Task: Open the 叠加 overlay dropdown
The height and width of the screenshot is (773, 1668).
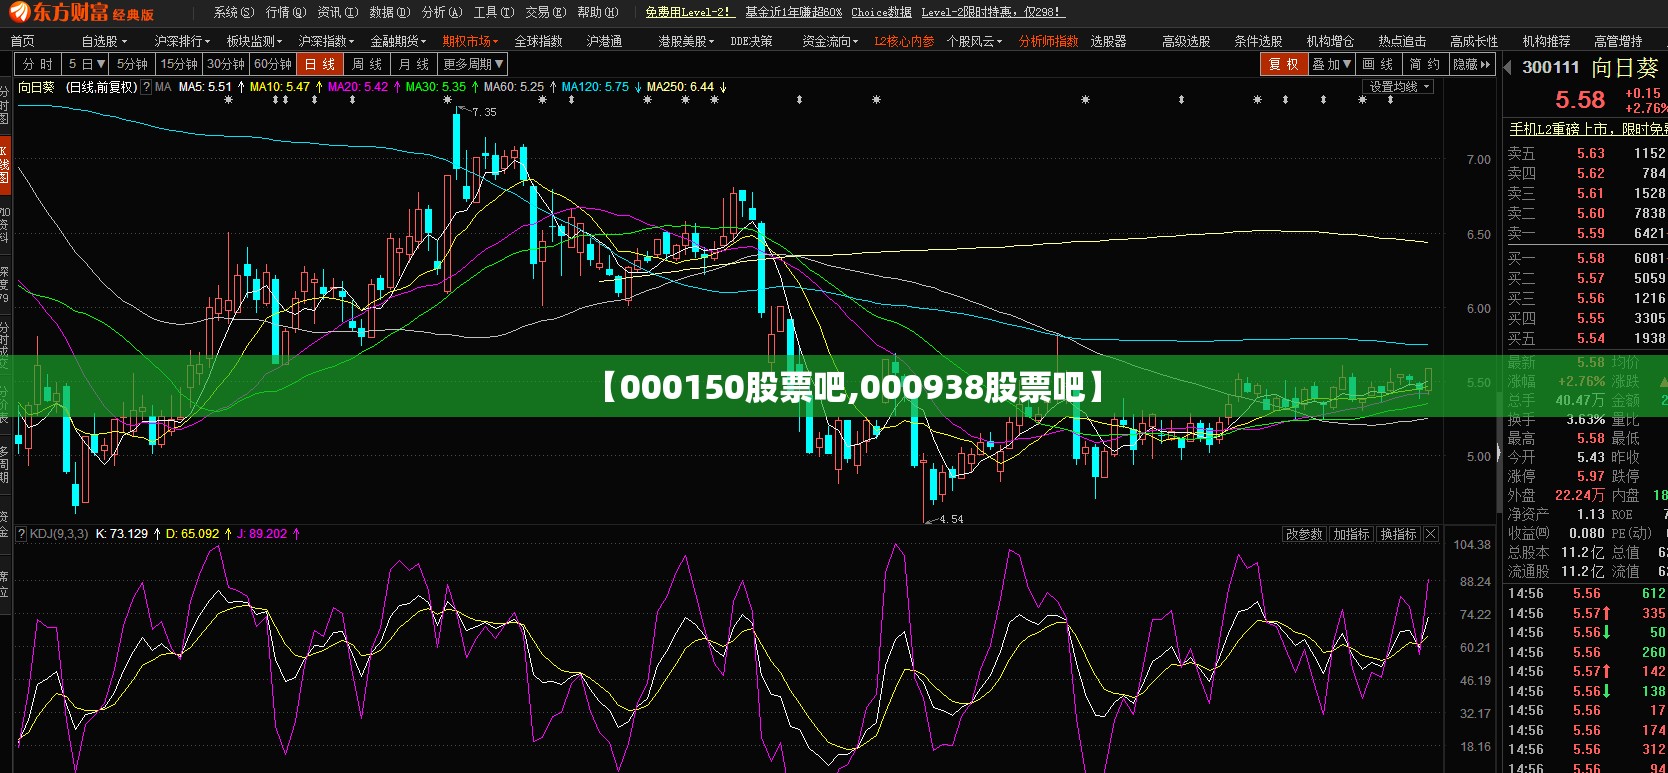Action: click(1332, 64)
